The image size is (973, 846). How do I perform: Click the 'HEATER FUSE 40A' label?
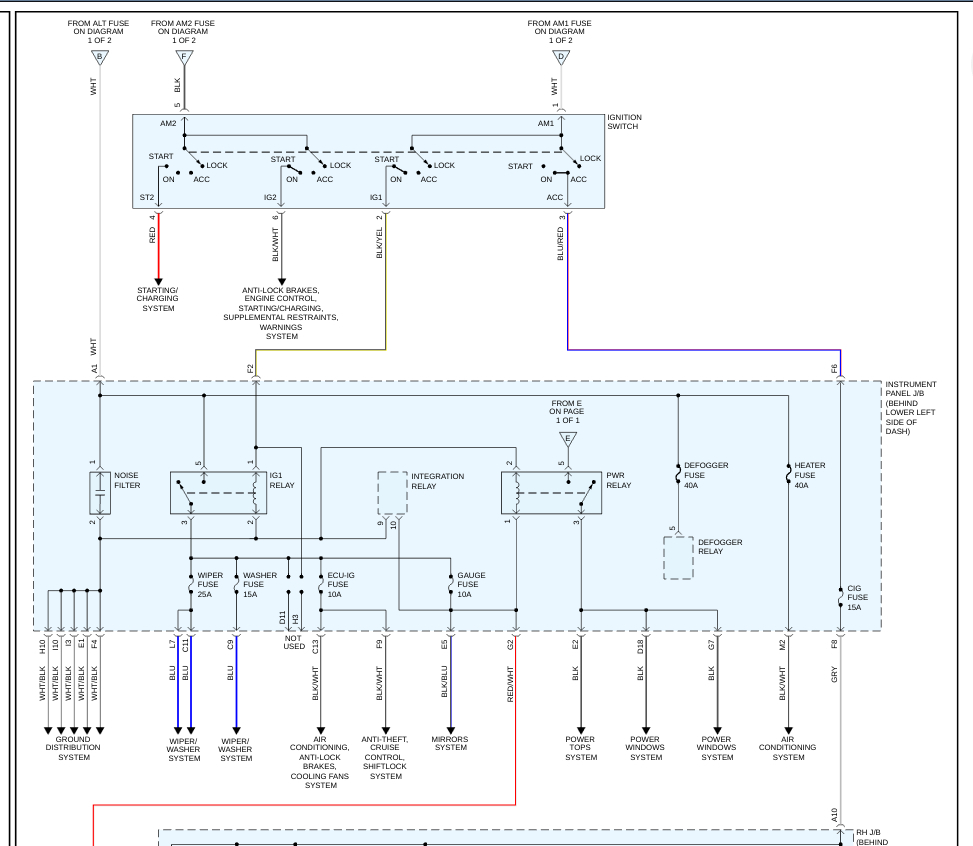tap(810, 475)
